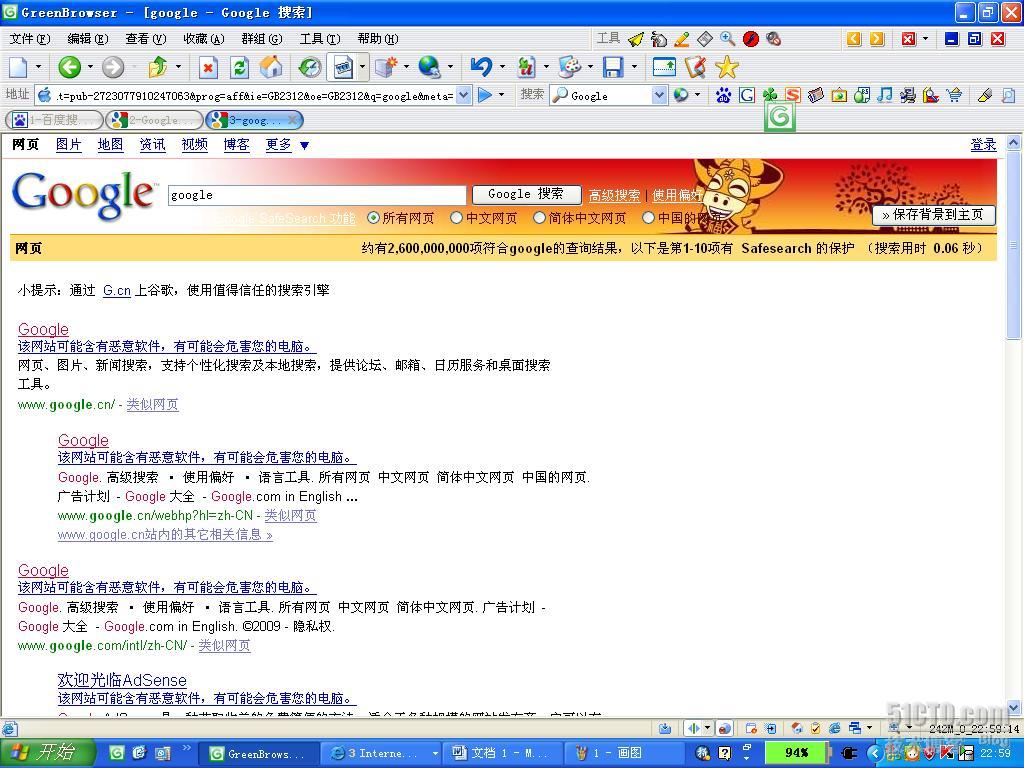Click the New blank page icon
1024x768 pixels.
pos(18,67)
